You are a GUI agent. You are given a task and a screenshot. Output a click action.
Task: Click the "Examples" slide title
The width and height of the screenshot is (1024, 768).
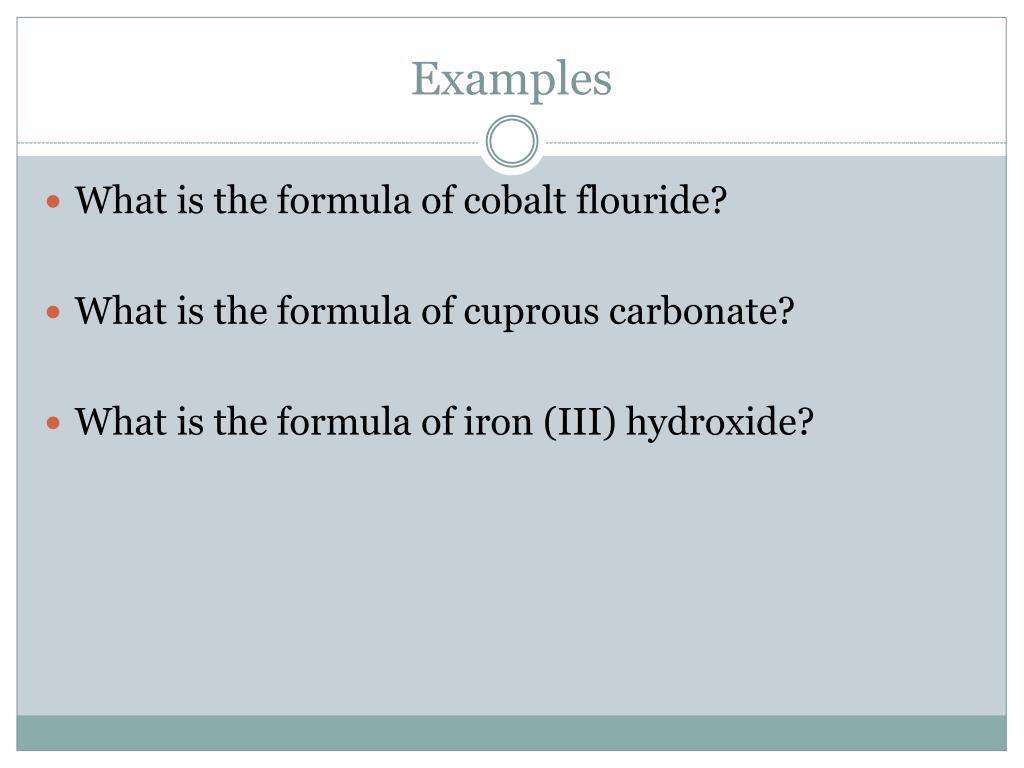point(511,80)
